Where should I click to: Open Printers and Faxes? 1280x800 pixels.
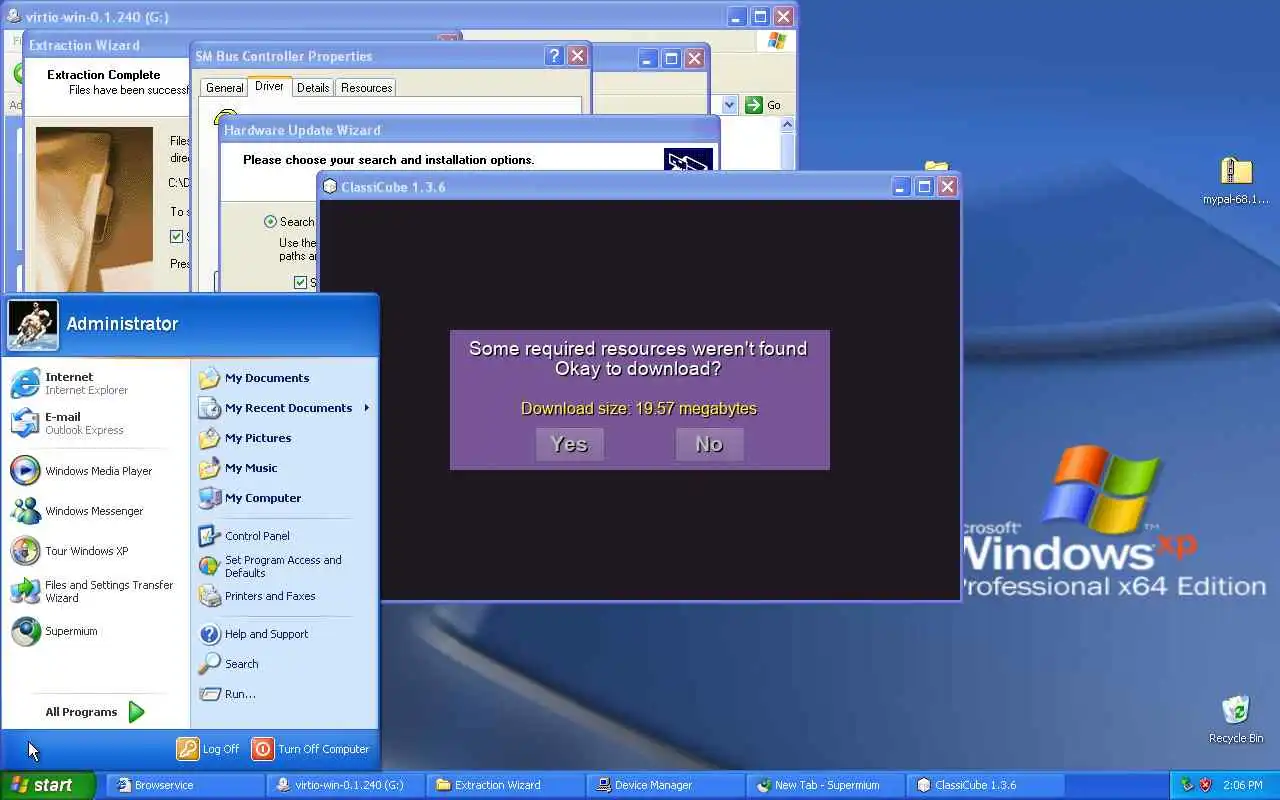pyautogui.click(x=284, y=596)
